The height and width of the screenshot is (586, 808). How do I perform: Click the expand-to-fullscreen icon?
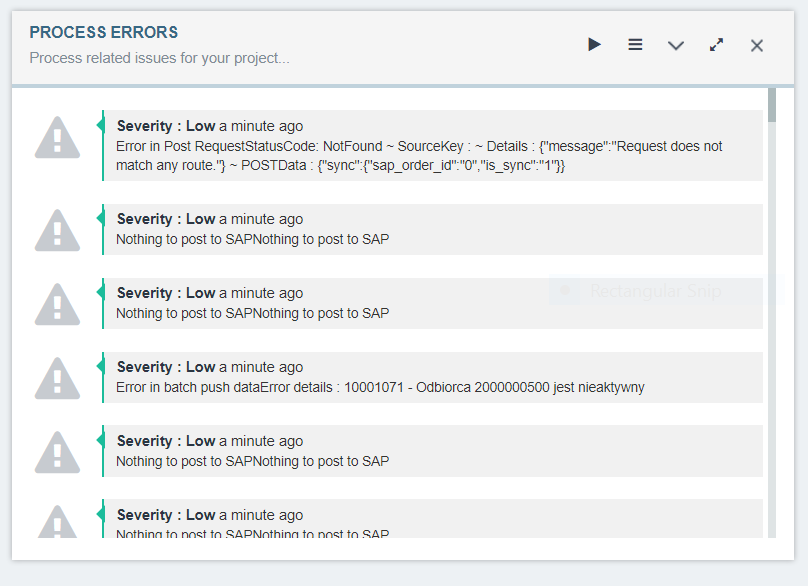point(716,45)
